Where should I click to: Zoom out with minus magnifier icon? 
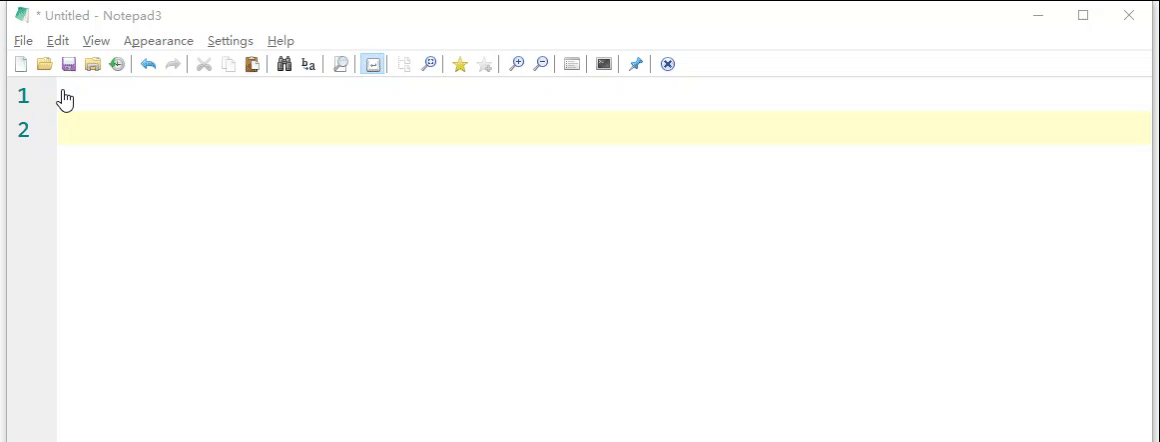pos(541,64)
